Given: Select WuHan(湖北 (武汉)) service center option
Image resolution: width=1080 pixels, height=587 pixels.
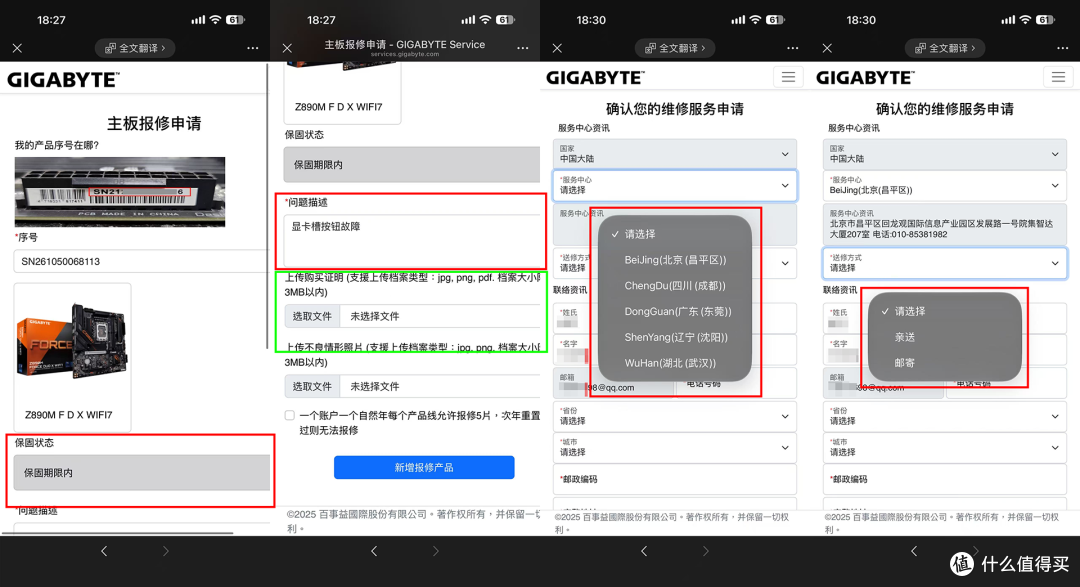Looking at the screenshot, I should pos(675,362).
